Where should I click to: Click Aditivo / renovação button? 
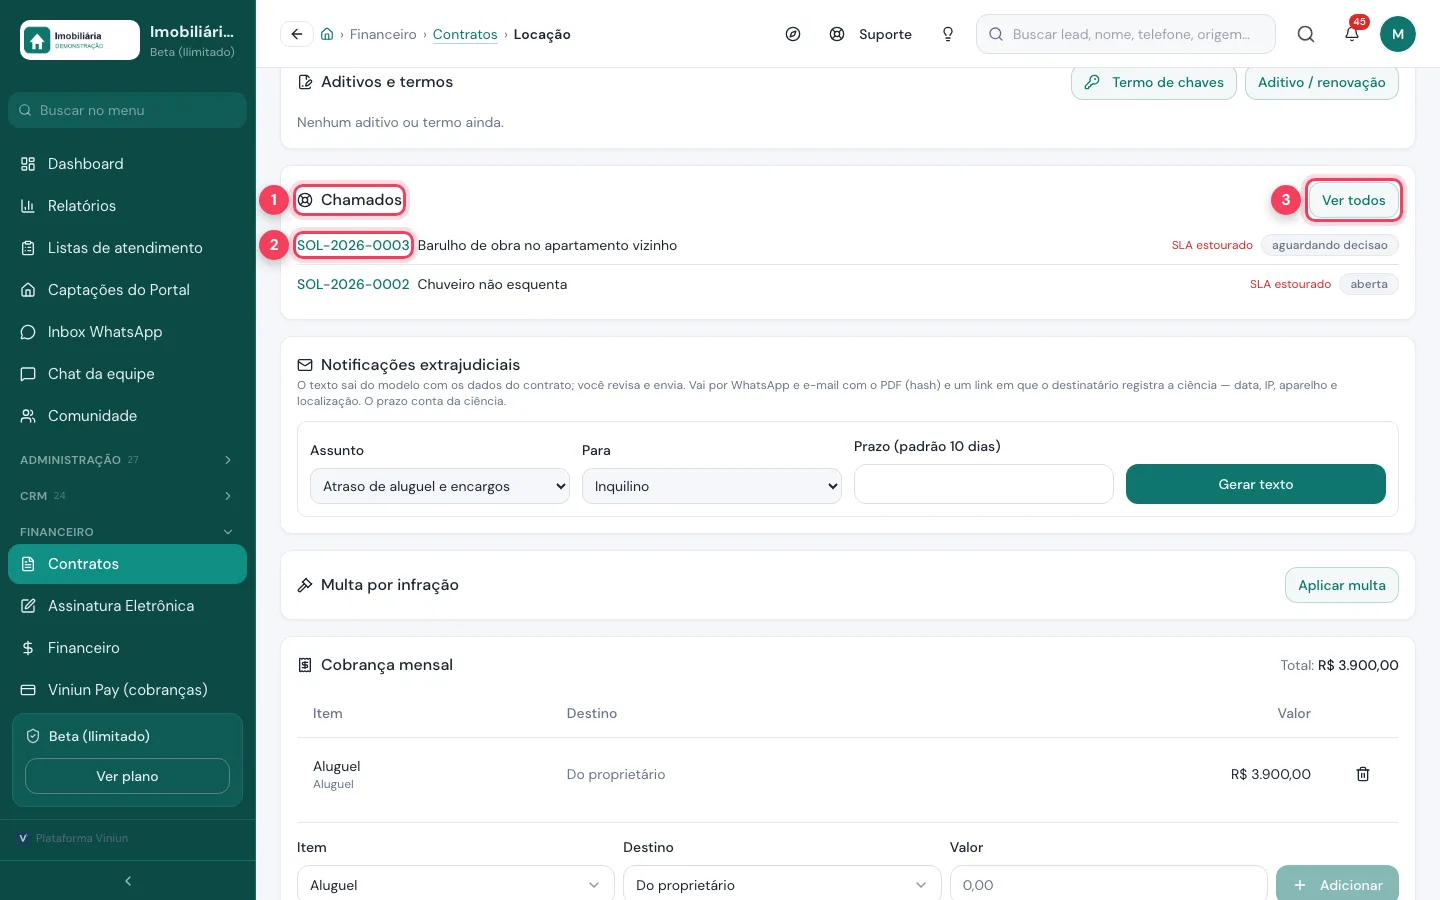click(1322, 82)
